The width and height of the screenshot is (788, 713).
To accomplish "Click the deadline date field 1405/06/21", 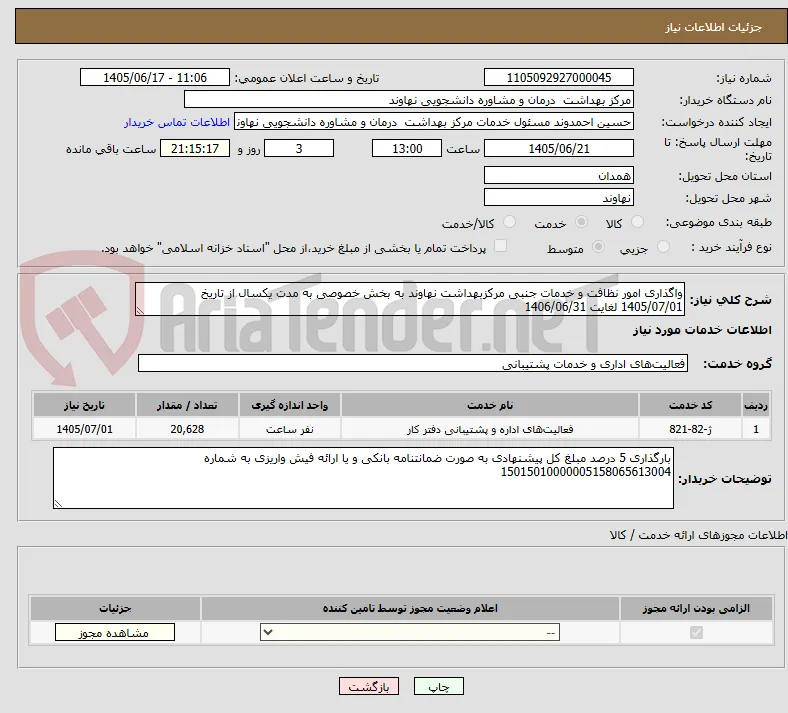I will (x=558, y=149).
